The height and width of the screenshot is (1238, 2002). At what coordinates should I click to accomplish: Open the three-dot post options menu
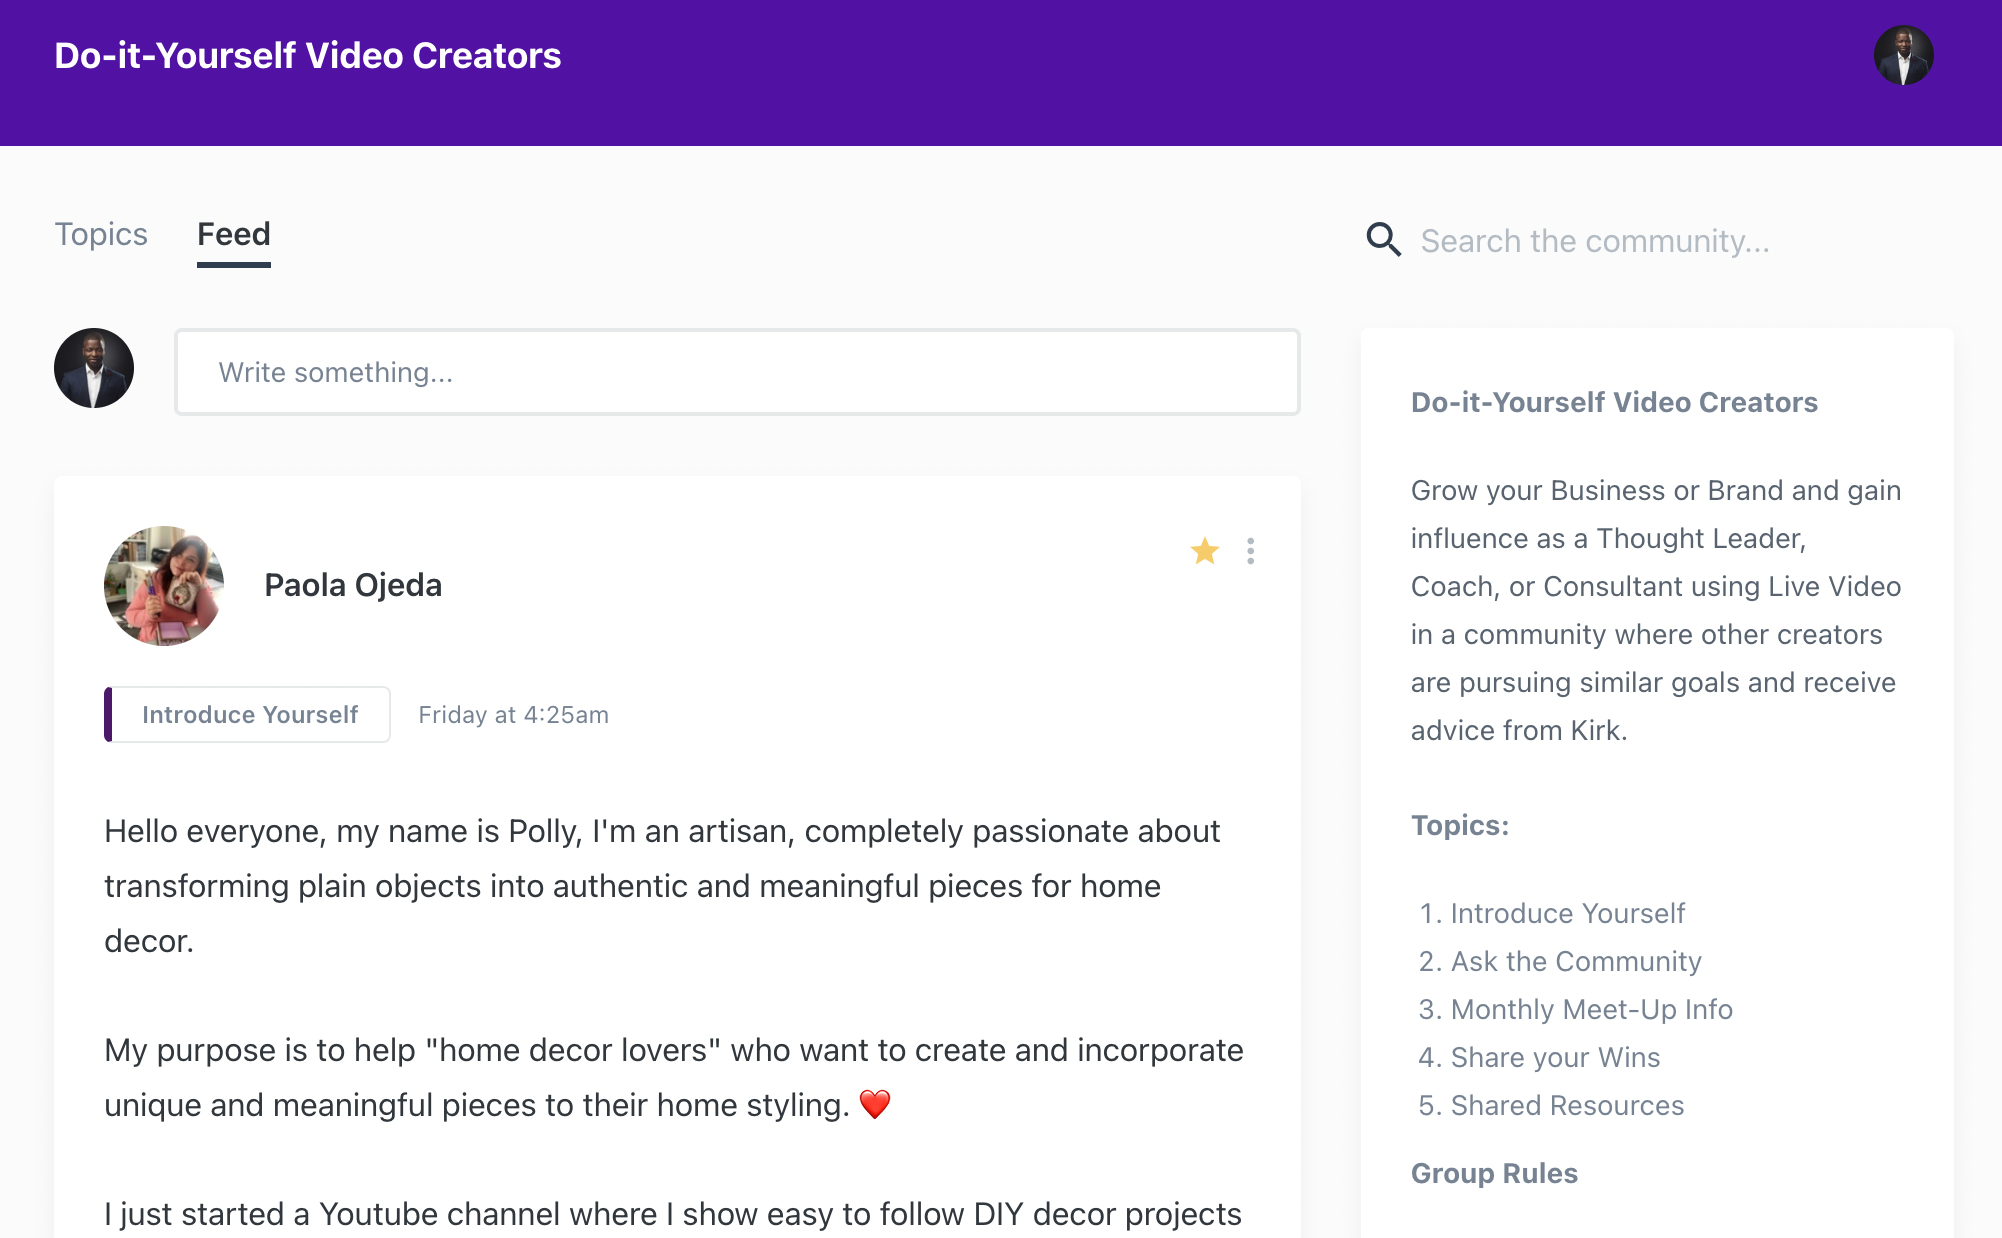click(x=1250, y=551)
